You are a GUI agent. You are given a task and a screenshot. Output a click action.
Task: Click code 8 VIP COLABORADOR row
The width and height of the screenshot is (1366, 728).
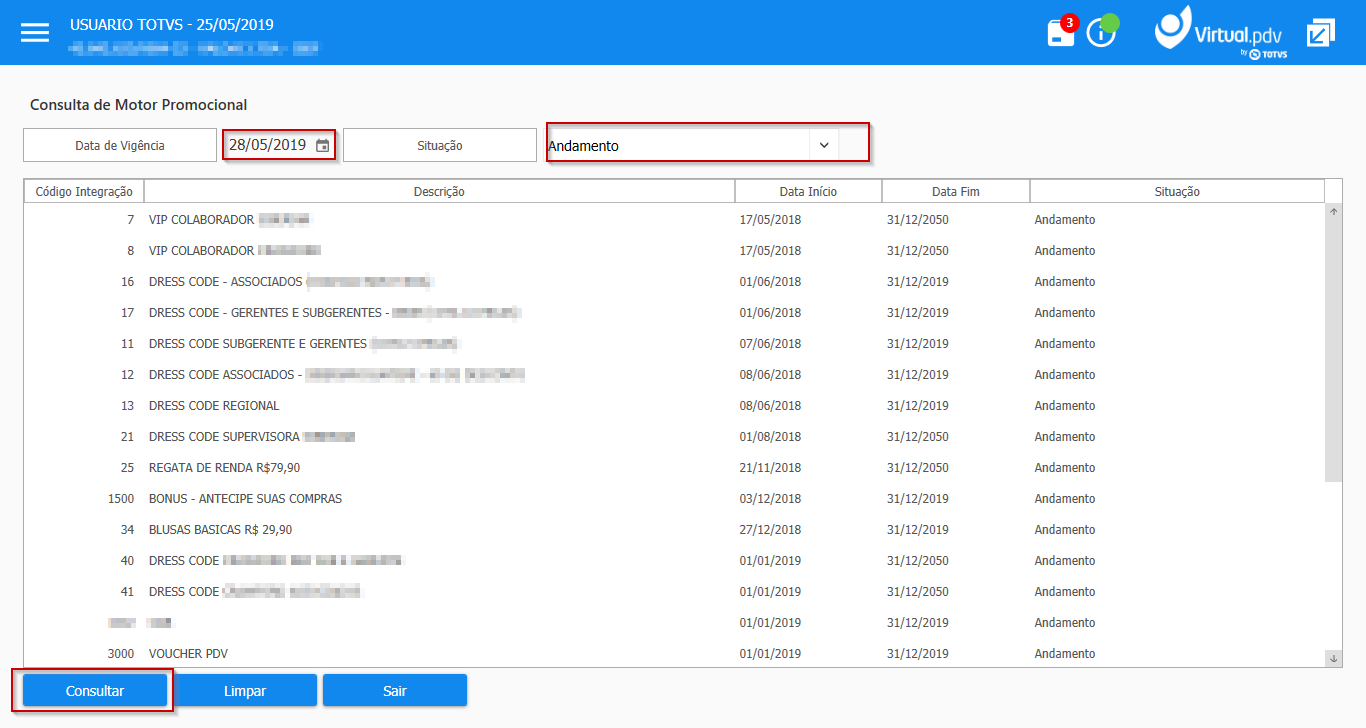[x=675, y=251]
